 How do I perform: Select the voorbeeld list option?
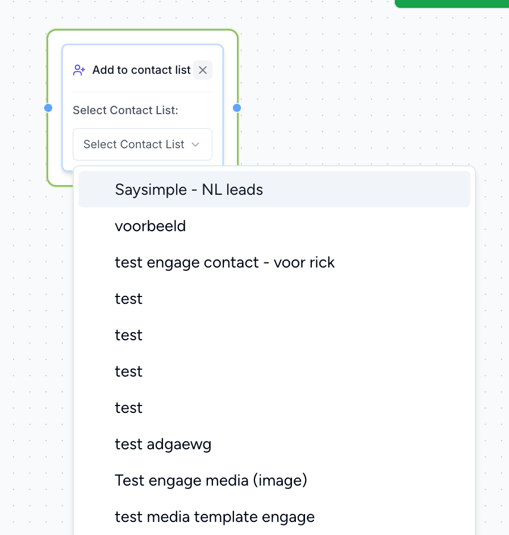click(x=274, y=226)
